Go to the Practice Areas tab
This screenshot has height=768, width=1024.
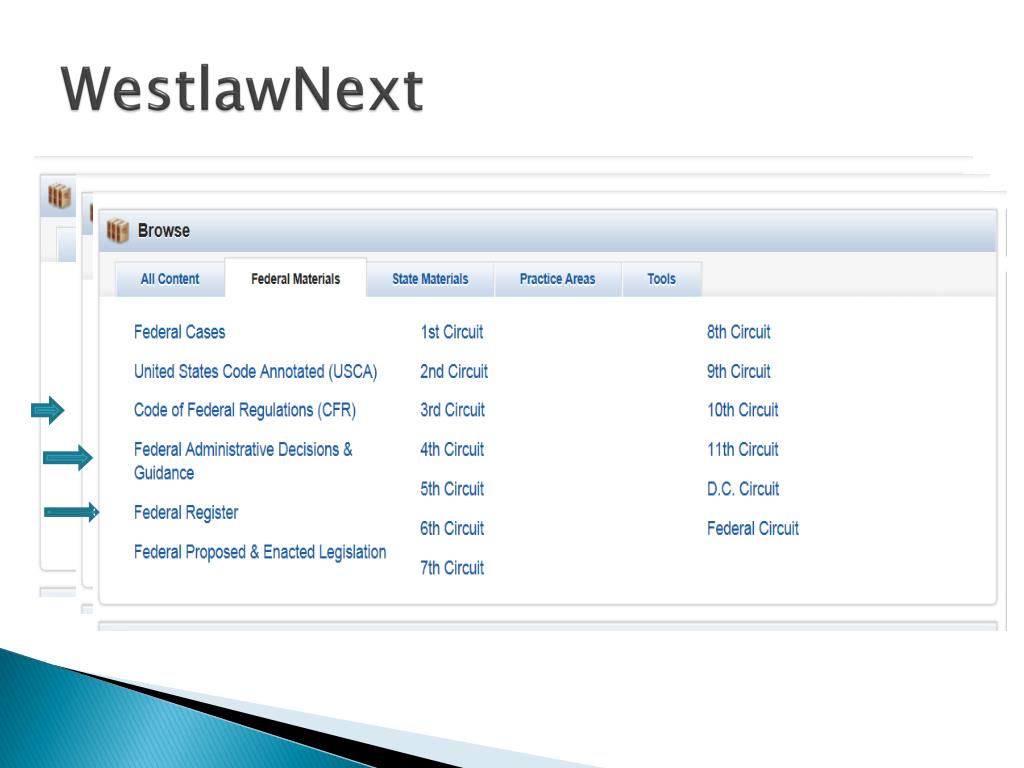(x=557, y=279)
